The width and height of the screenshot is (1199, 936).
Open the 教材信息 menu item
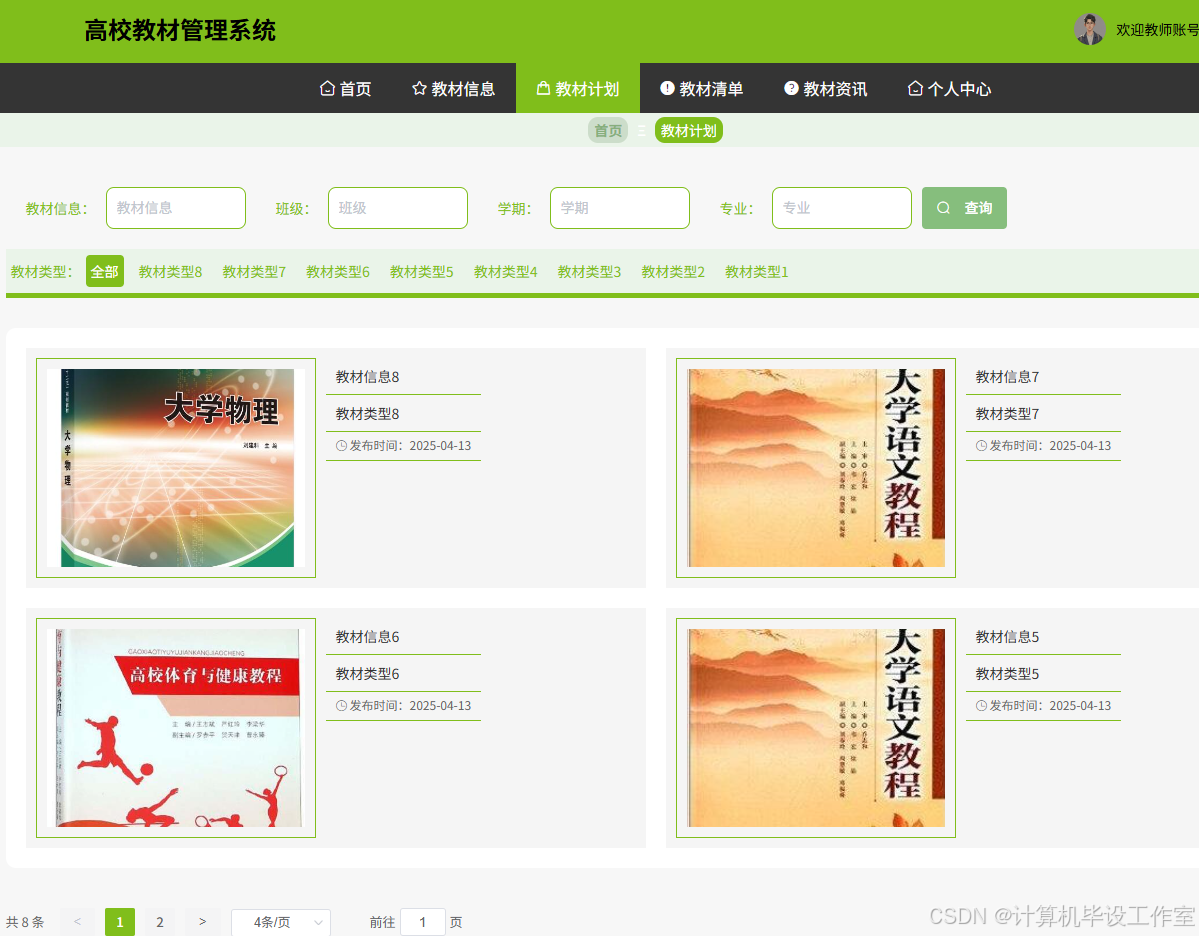click(x=453, y=89)
